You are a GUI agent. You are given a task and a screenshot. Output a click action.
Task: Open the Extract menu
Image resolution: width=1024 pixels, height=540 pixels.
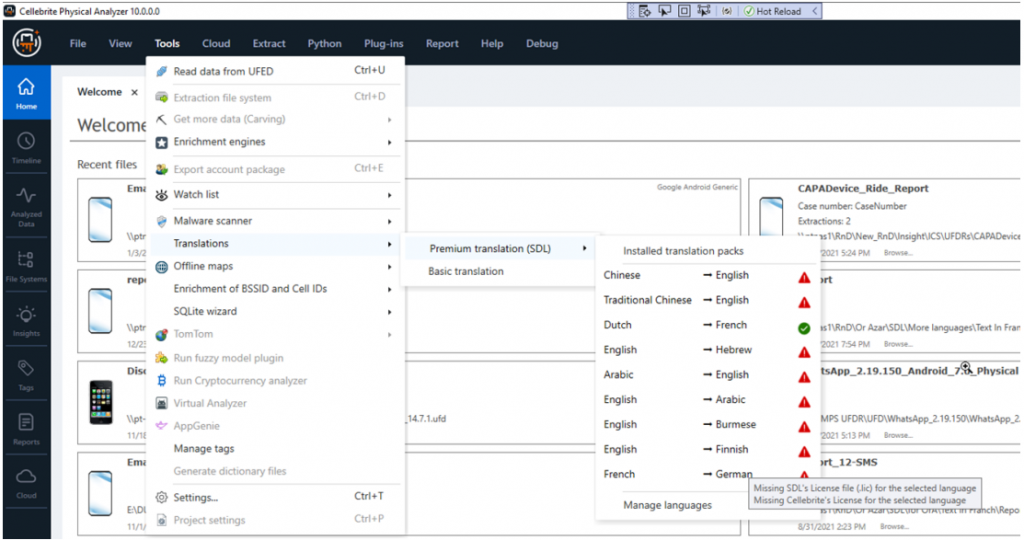[269, 44]
